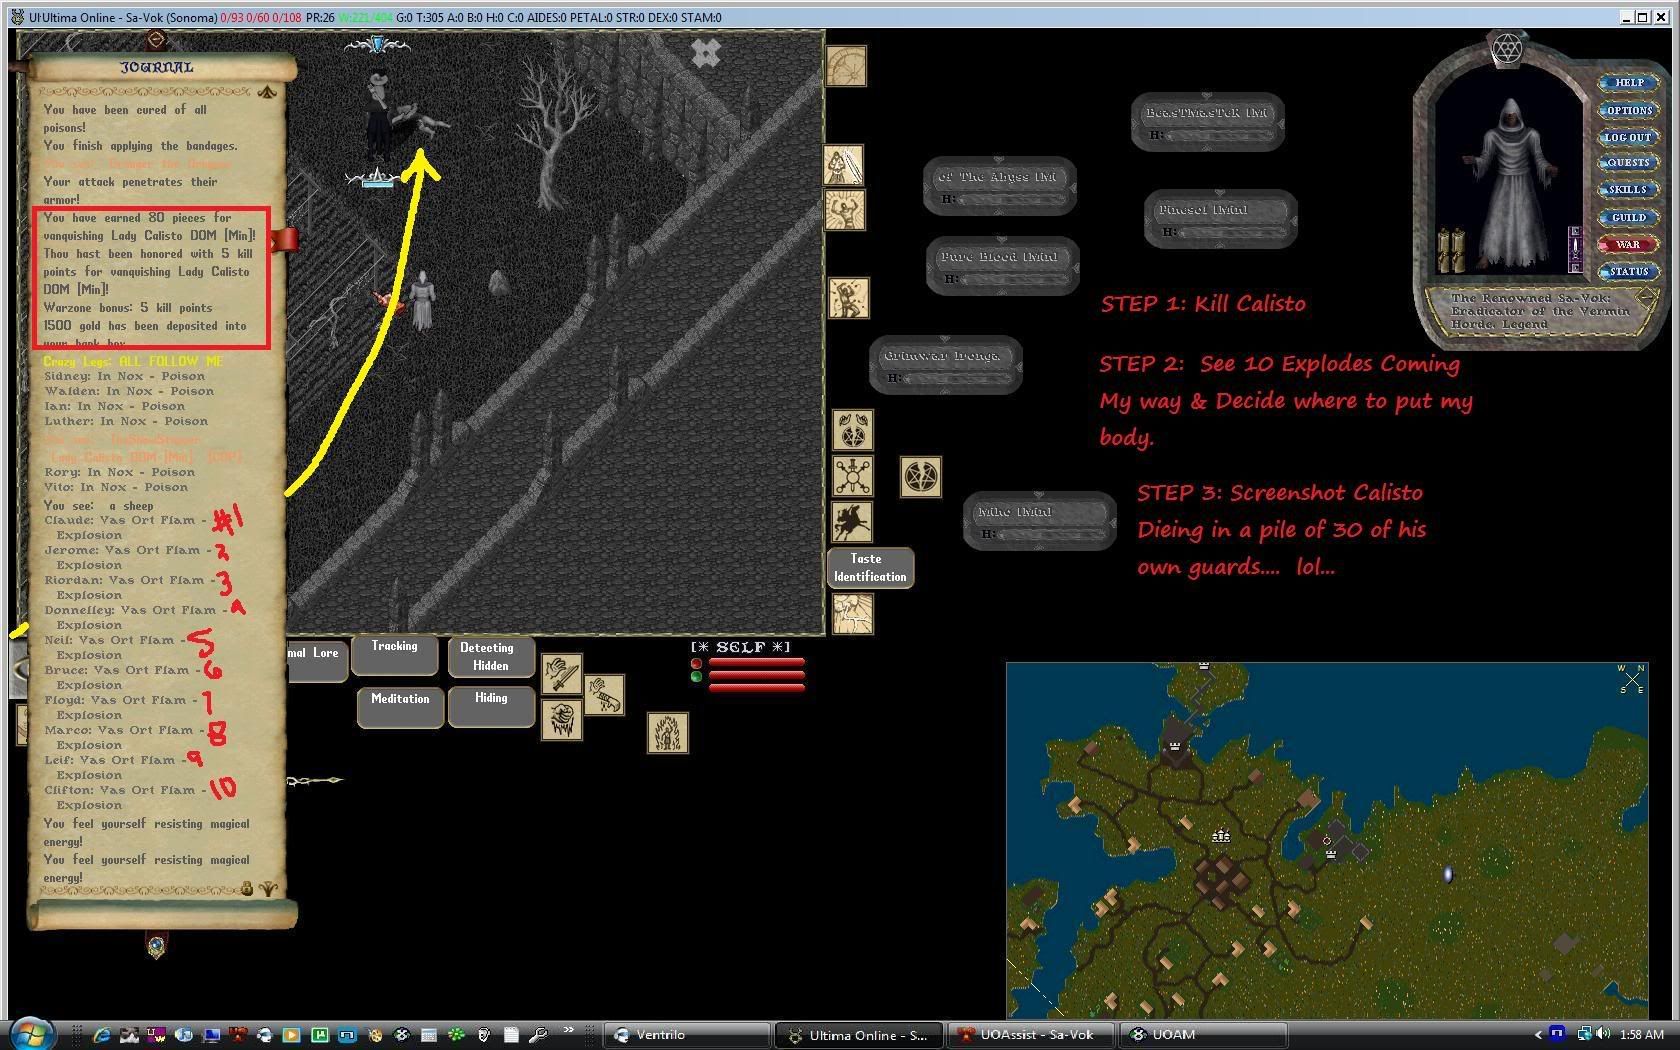Switch to the Ultima Online taskbar window
Viewport: 1680px width, 1050px height.
pos(859,1035)
